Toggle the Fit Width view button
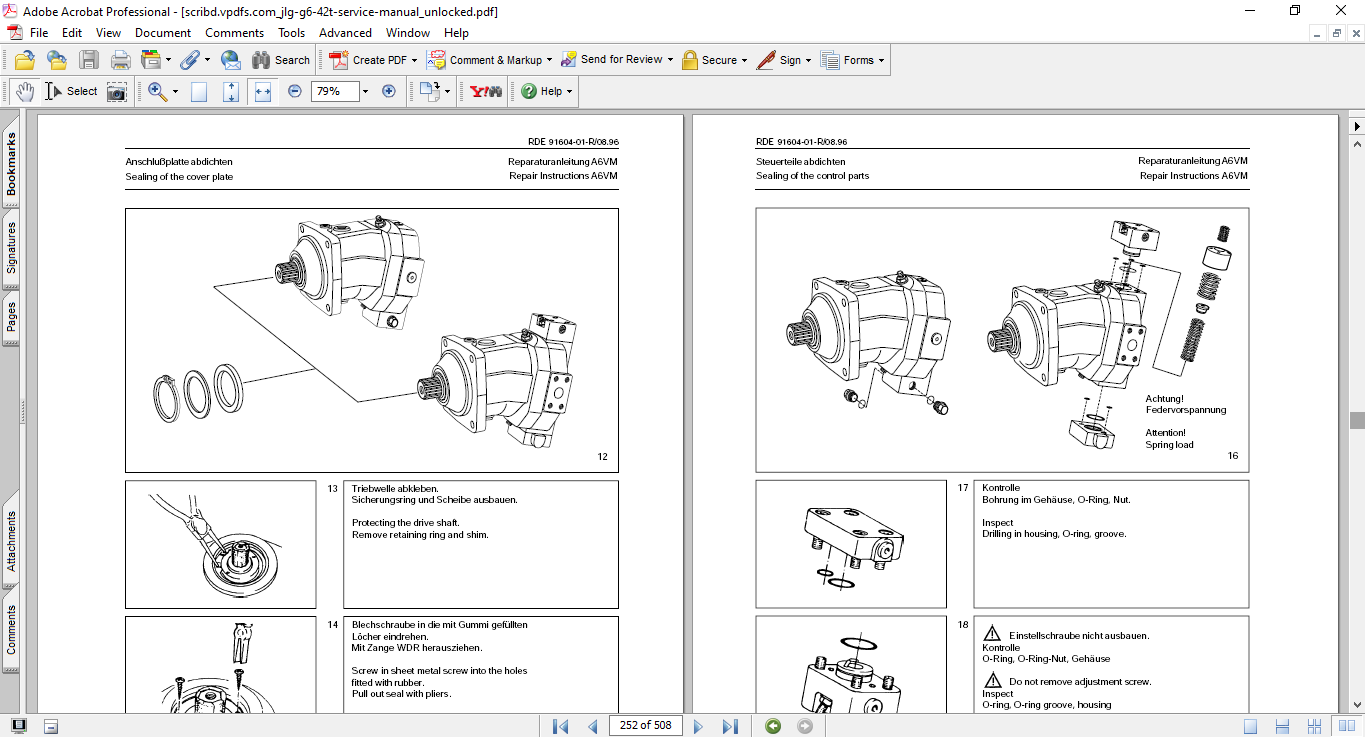The width and height of the screenshot is (1365, 737). point(263,91)
